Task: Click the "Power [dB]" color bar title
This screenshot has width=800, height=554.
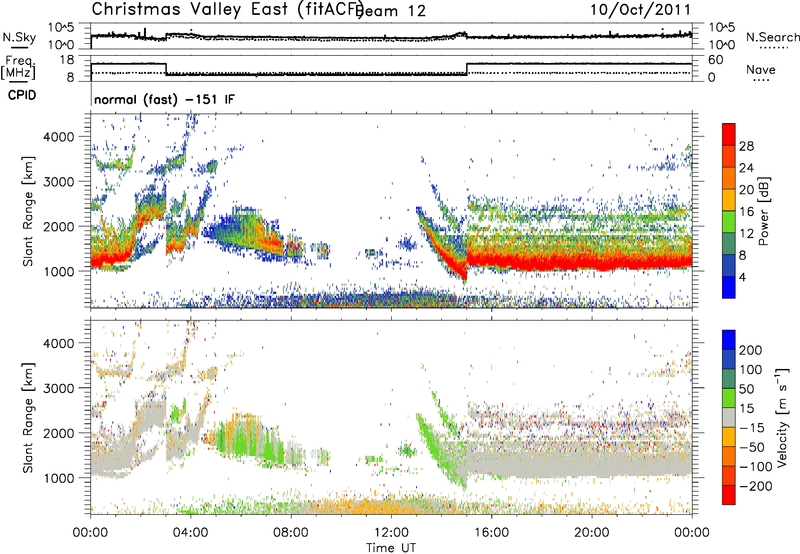Action: [x=764, y=211]
